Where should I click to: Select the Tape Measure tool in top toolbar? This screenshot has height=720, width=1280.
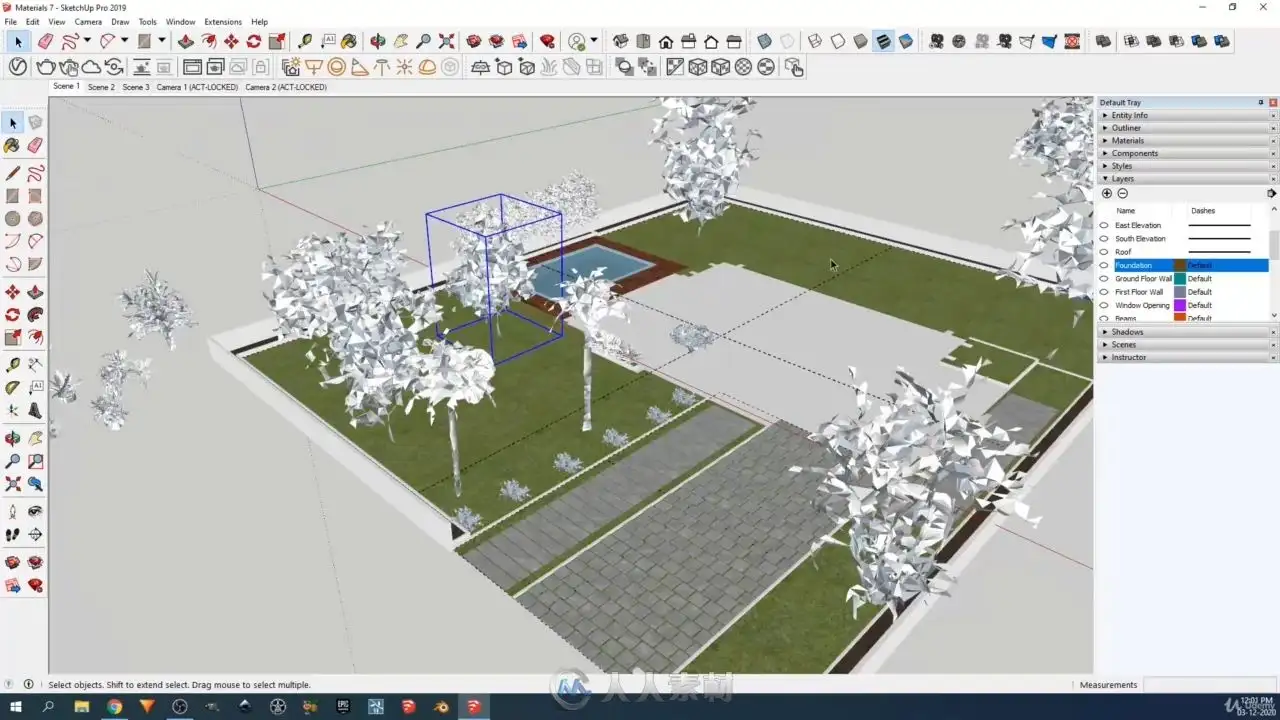click(304, 41)
